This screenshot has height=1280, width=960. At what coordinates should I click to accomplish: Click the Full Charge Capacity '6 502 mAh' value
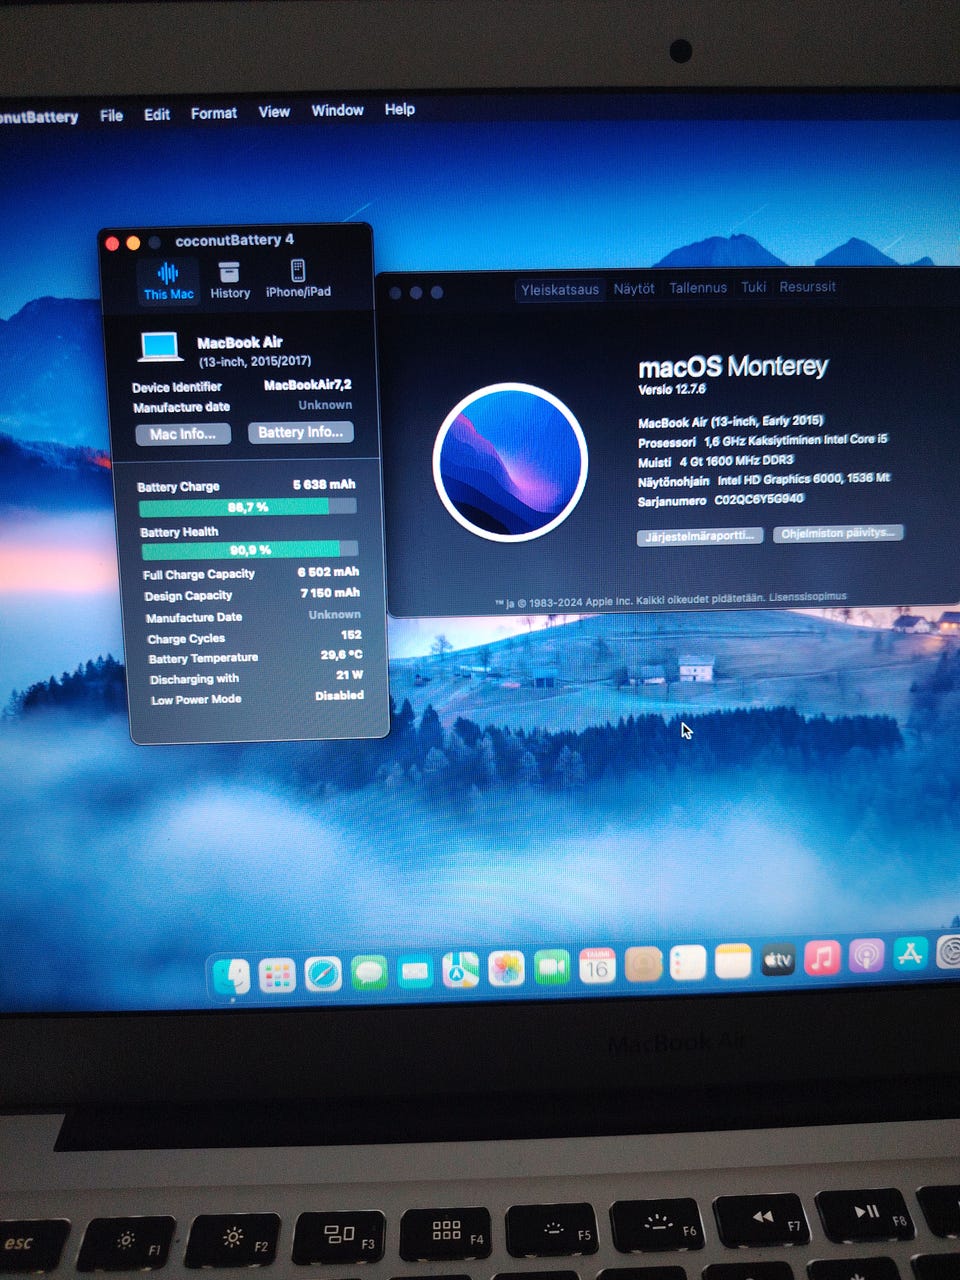[328, 572]
